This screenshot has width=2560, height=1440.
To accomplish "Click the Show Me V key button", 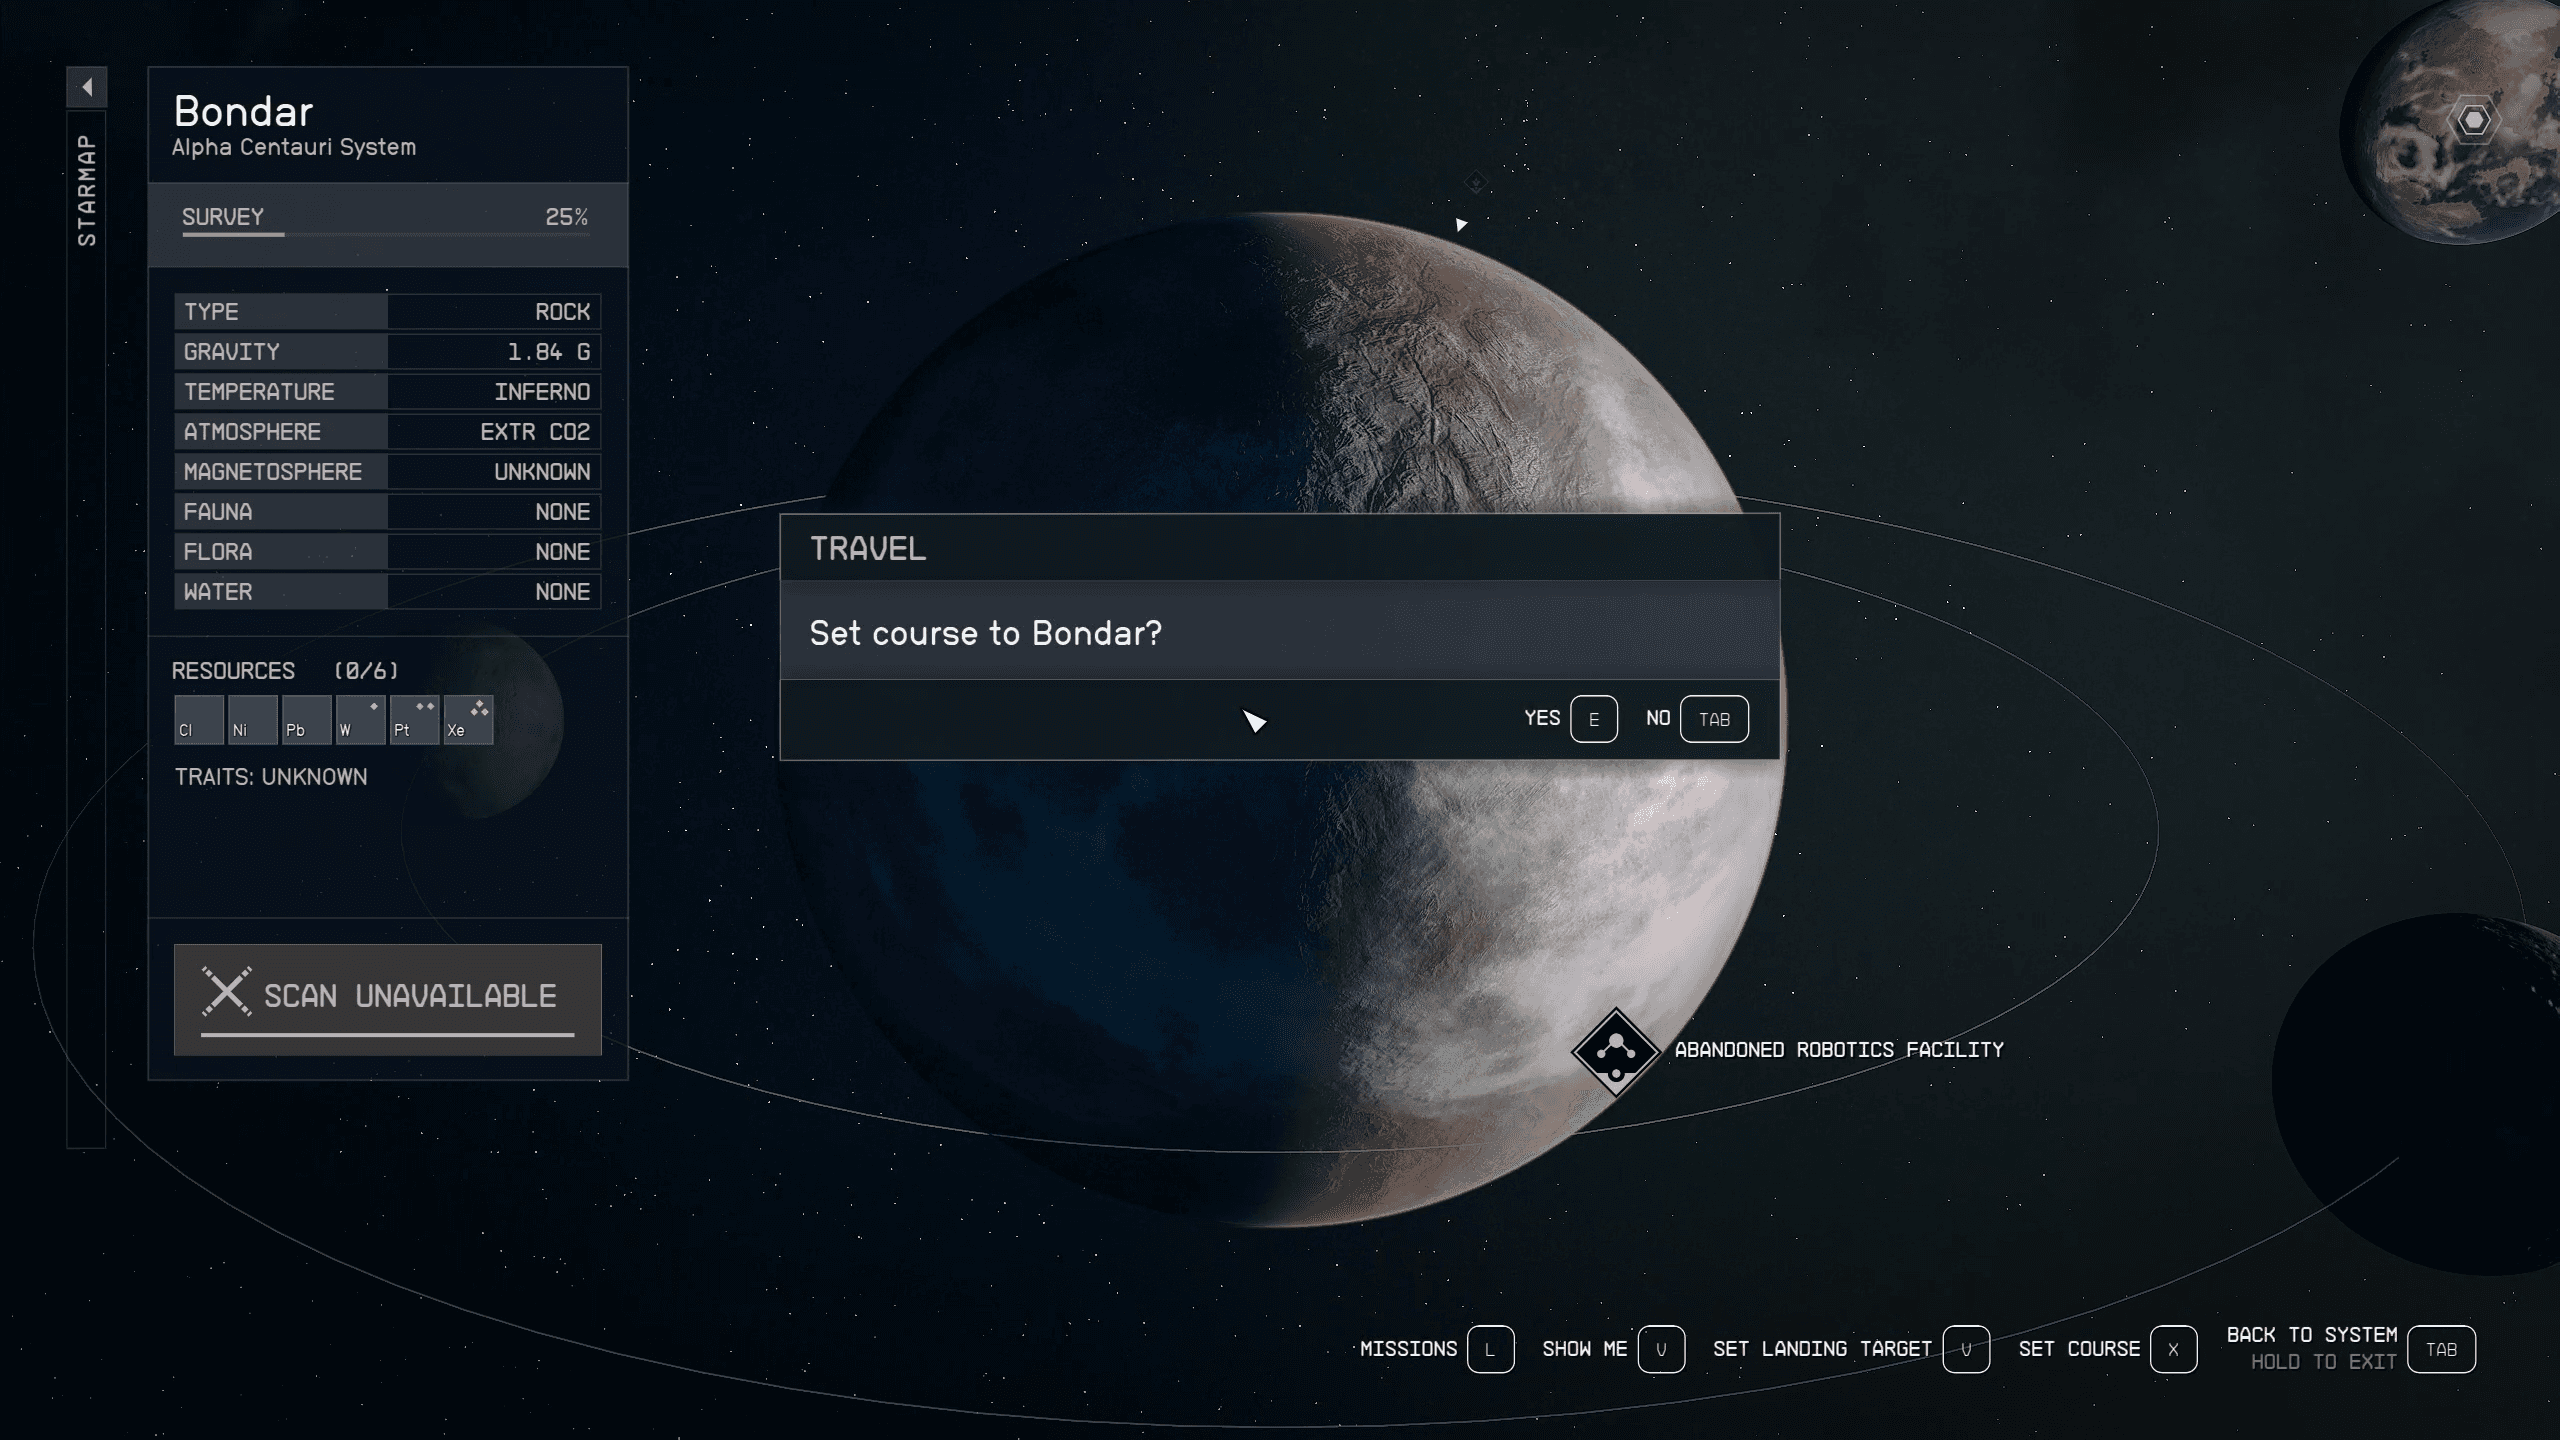I will pos(1661,1350).
